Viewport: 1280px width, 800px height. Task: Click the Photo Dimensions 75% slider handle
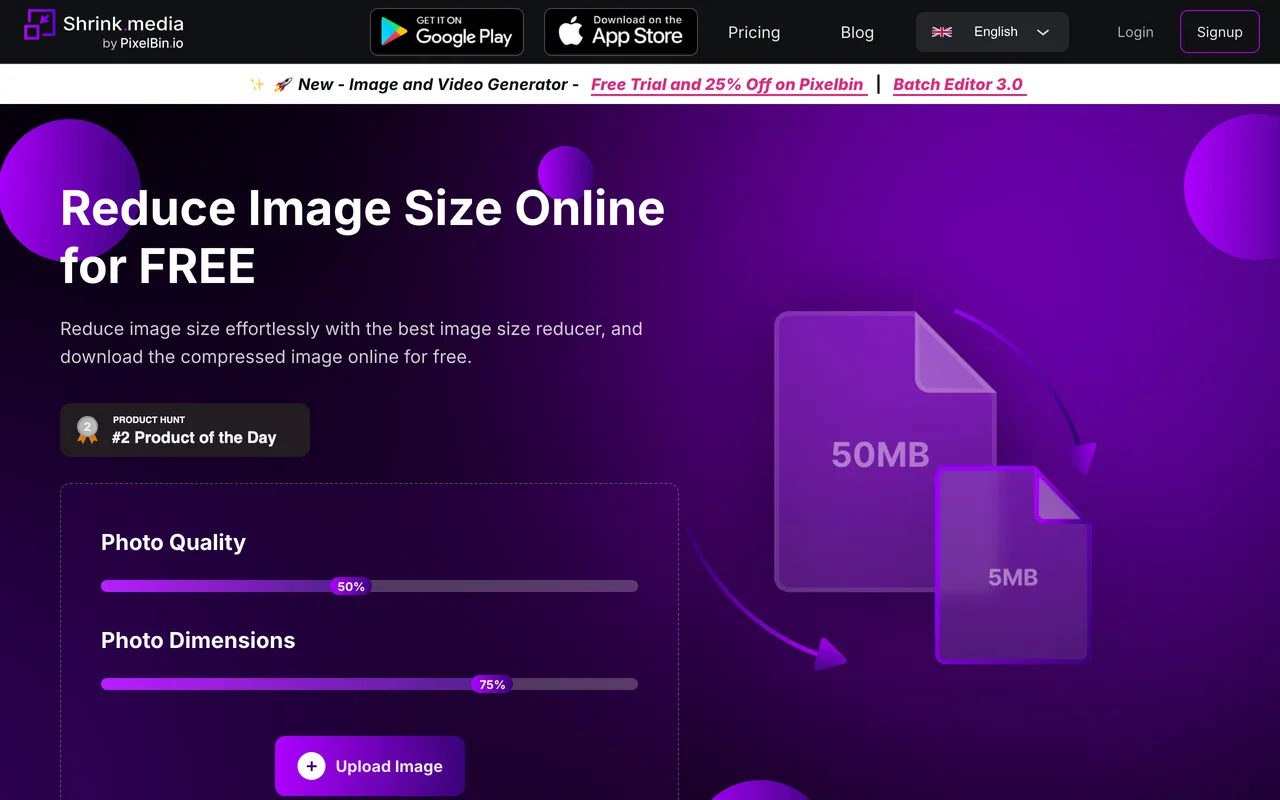(492, 684)
